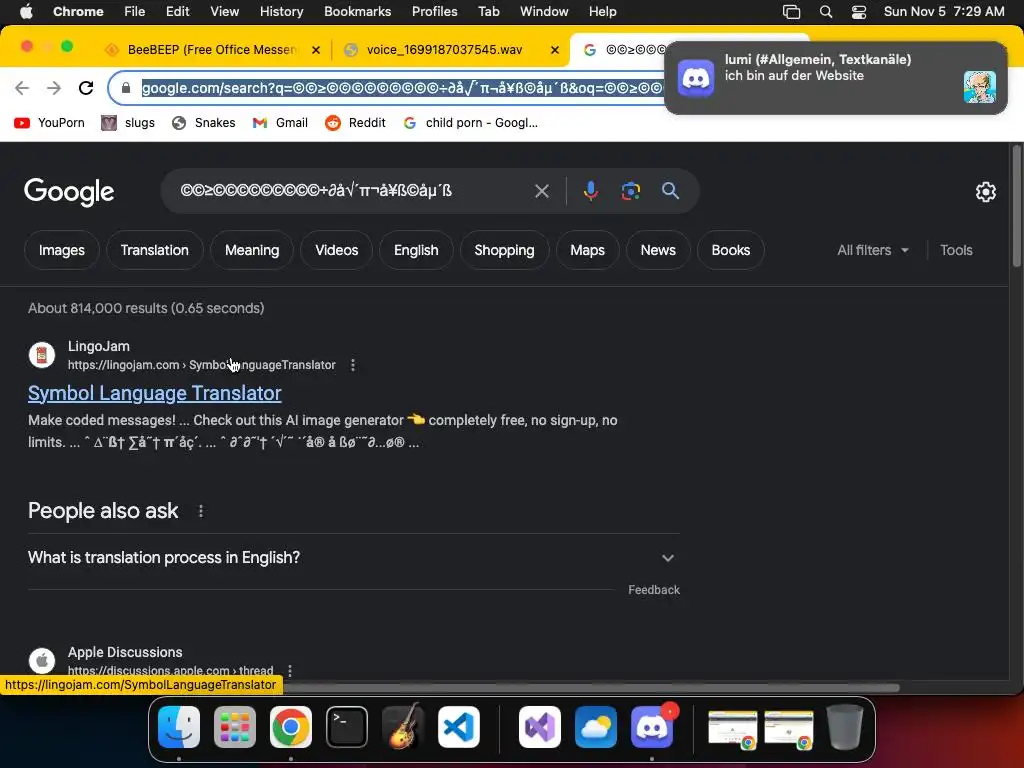Select the English filter chip
Screen dimensions: 1024x768
(416, 250)
